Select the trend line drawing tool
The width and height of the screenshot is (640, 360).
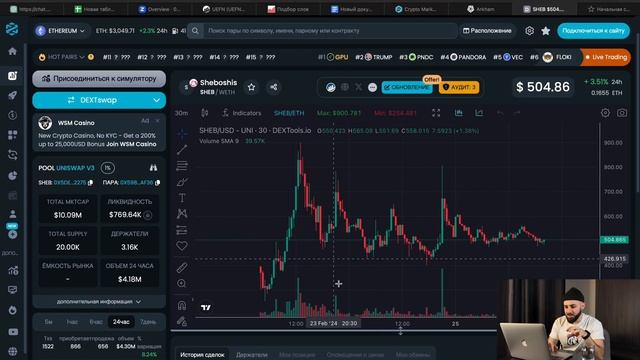point(182,149)
